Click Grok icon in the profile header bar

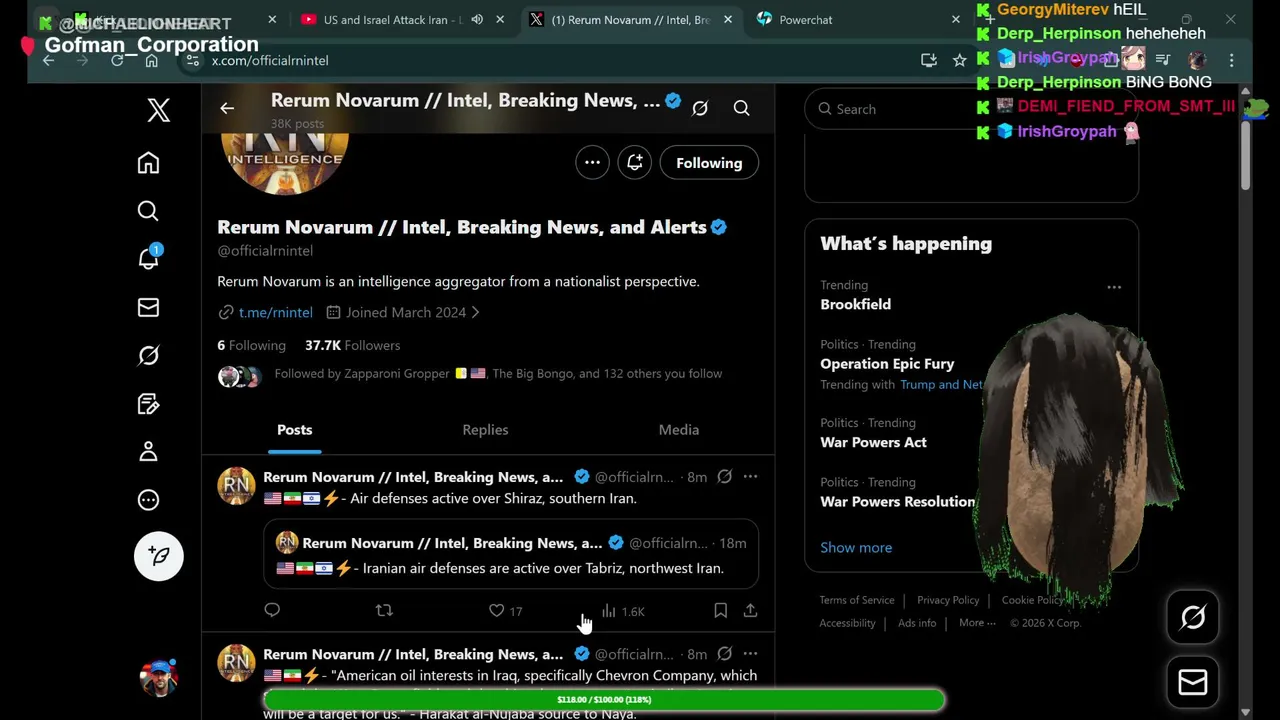700,108
